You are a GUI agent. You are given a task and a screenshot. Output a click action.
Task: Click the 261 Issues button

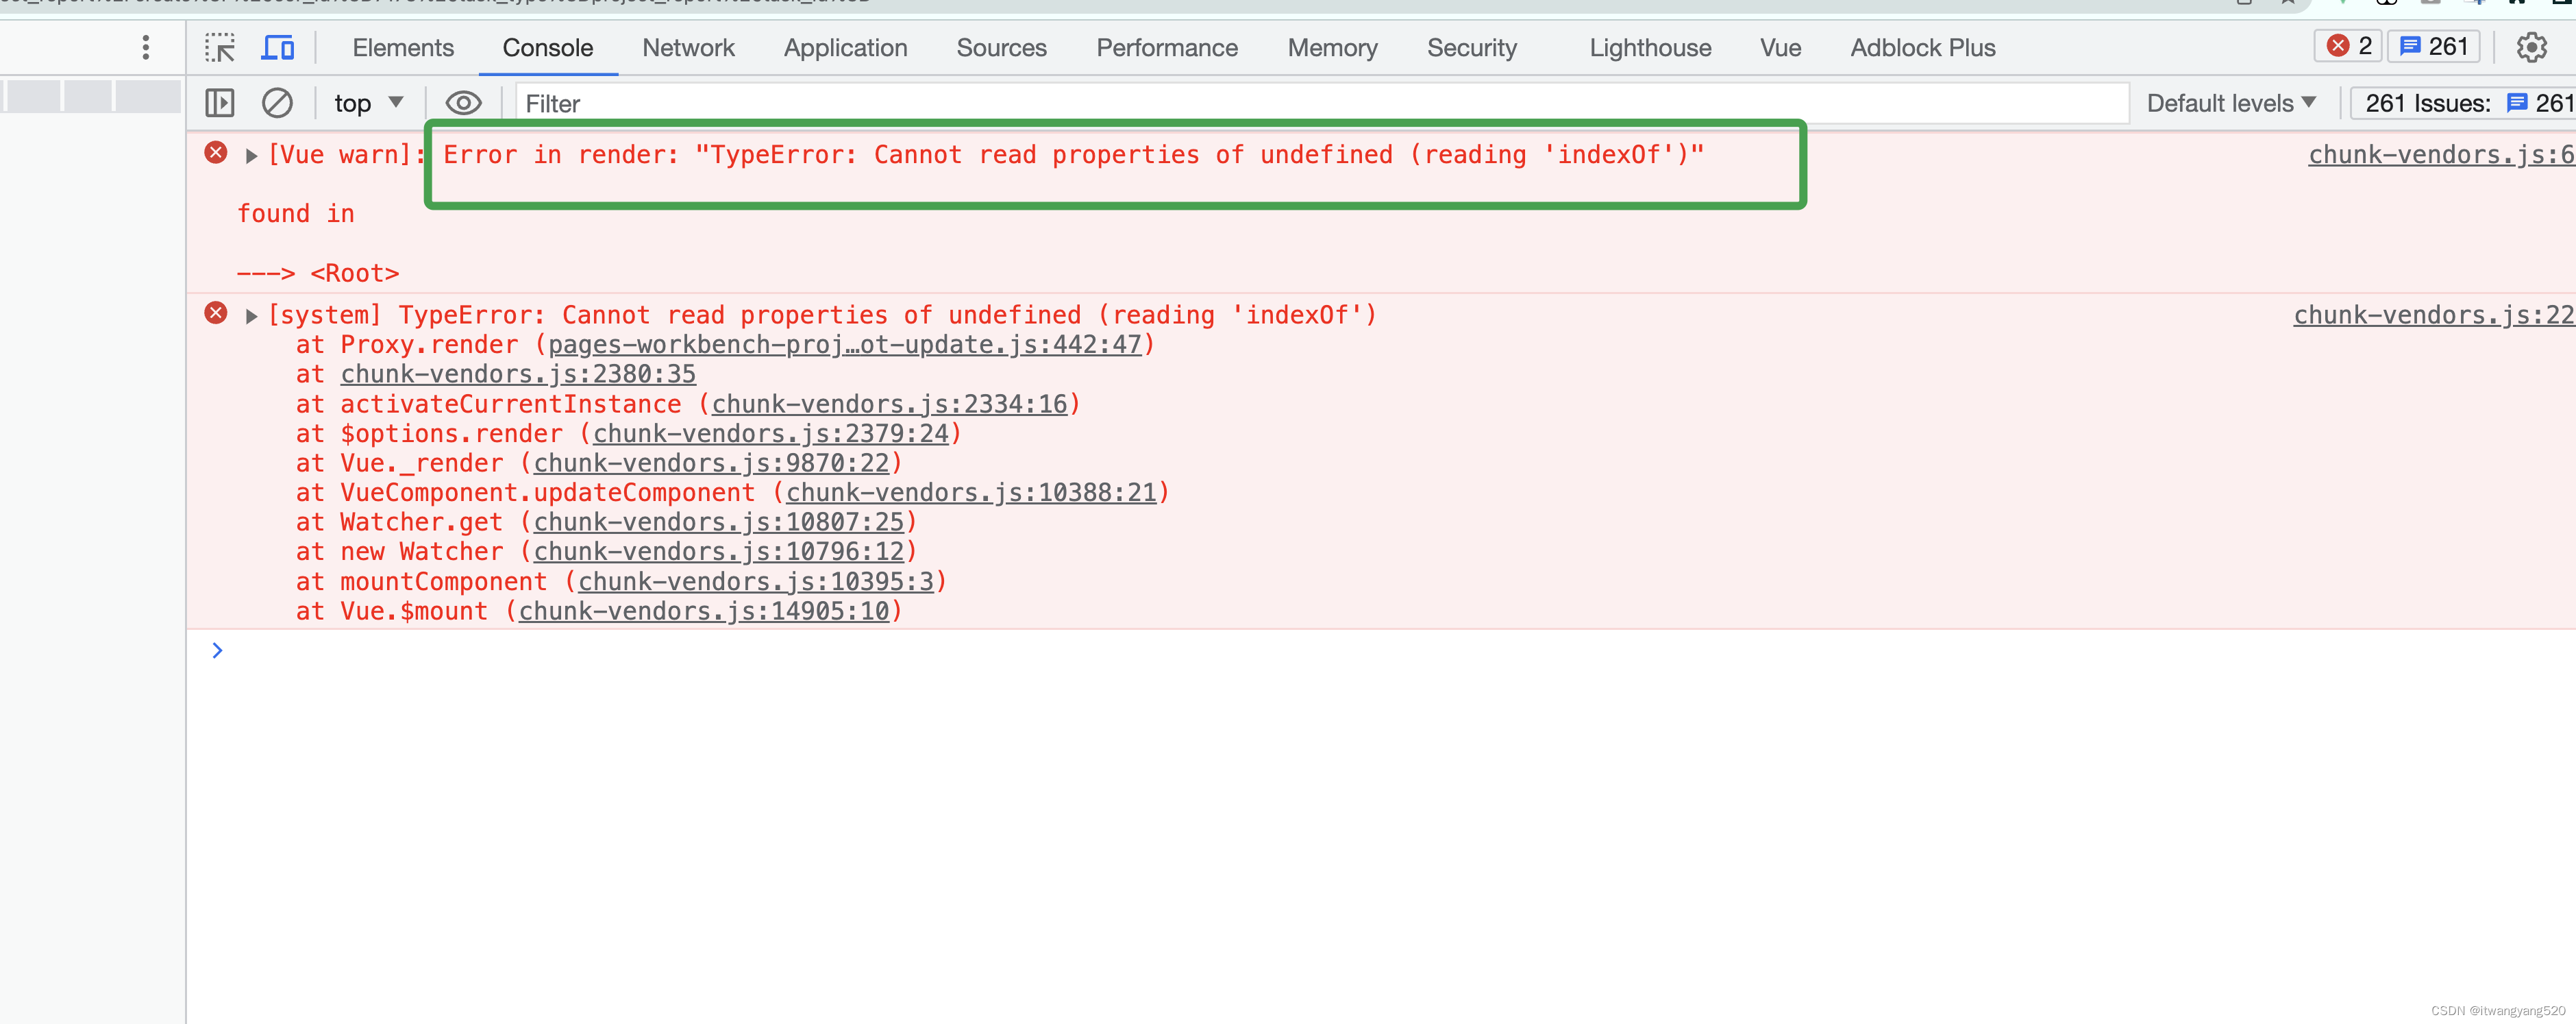coord(2462,103)
